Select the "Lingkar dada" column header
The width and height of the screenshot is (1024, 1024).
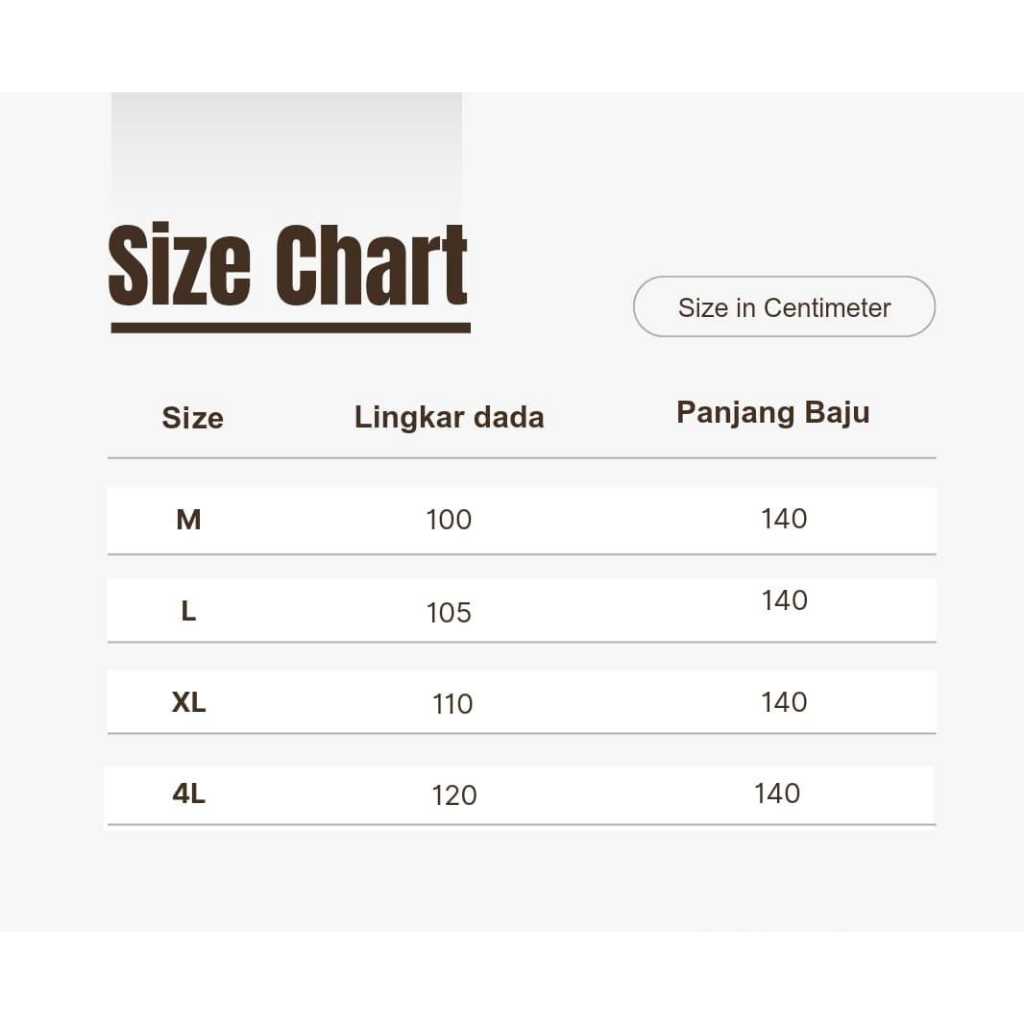449,417
